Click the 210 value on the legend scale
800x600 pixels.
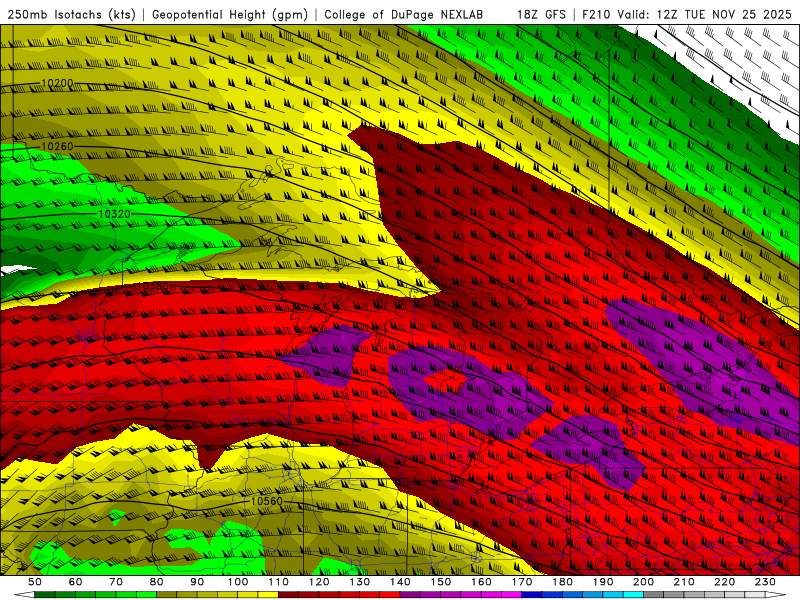pyautogui.click(x=684, y=582)
